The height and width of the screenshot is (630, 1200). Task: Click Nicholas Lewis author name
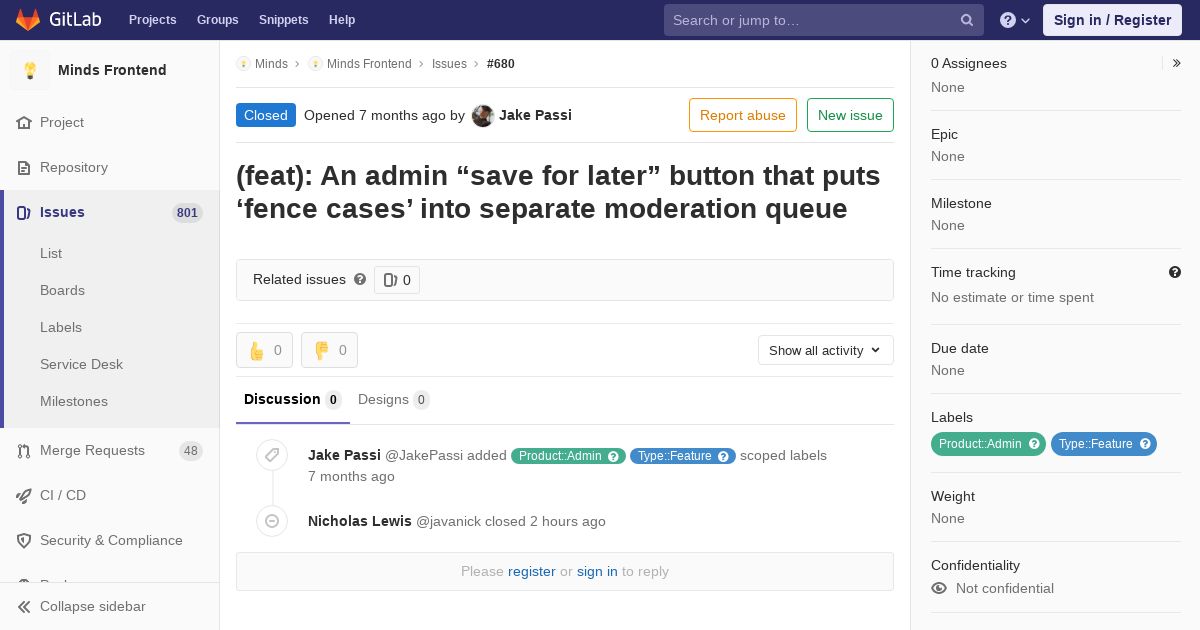pyautogui.click(x=360, y=521)
